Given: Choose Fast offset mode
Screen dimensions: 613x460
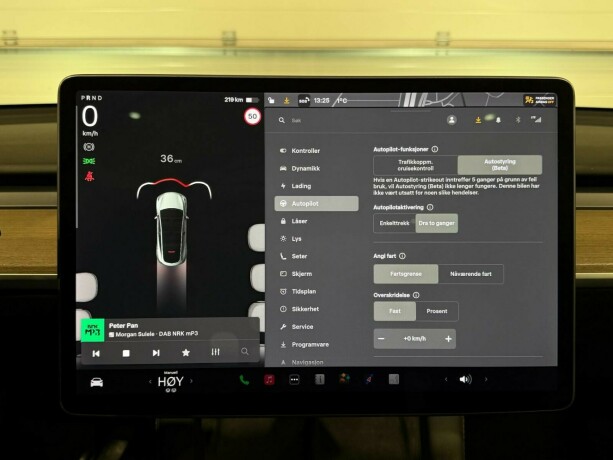Looking at the screenshot, I should tap(395, 311).
